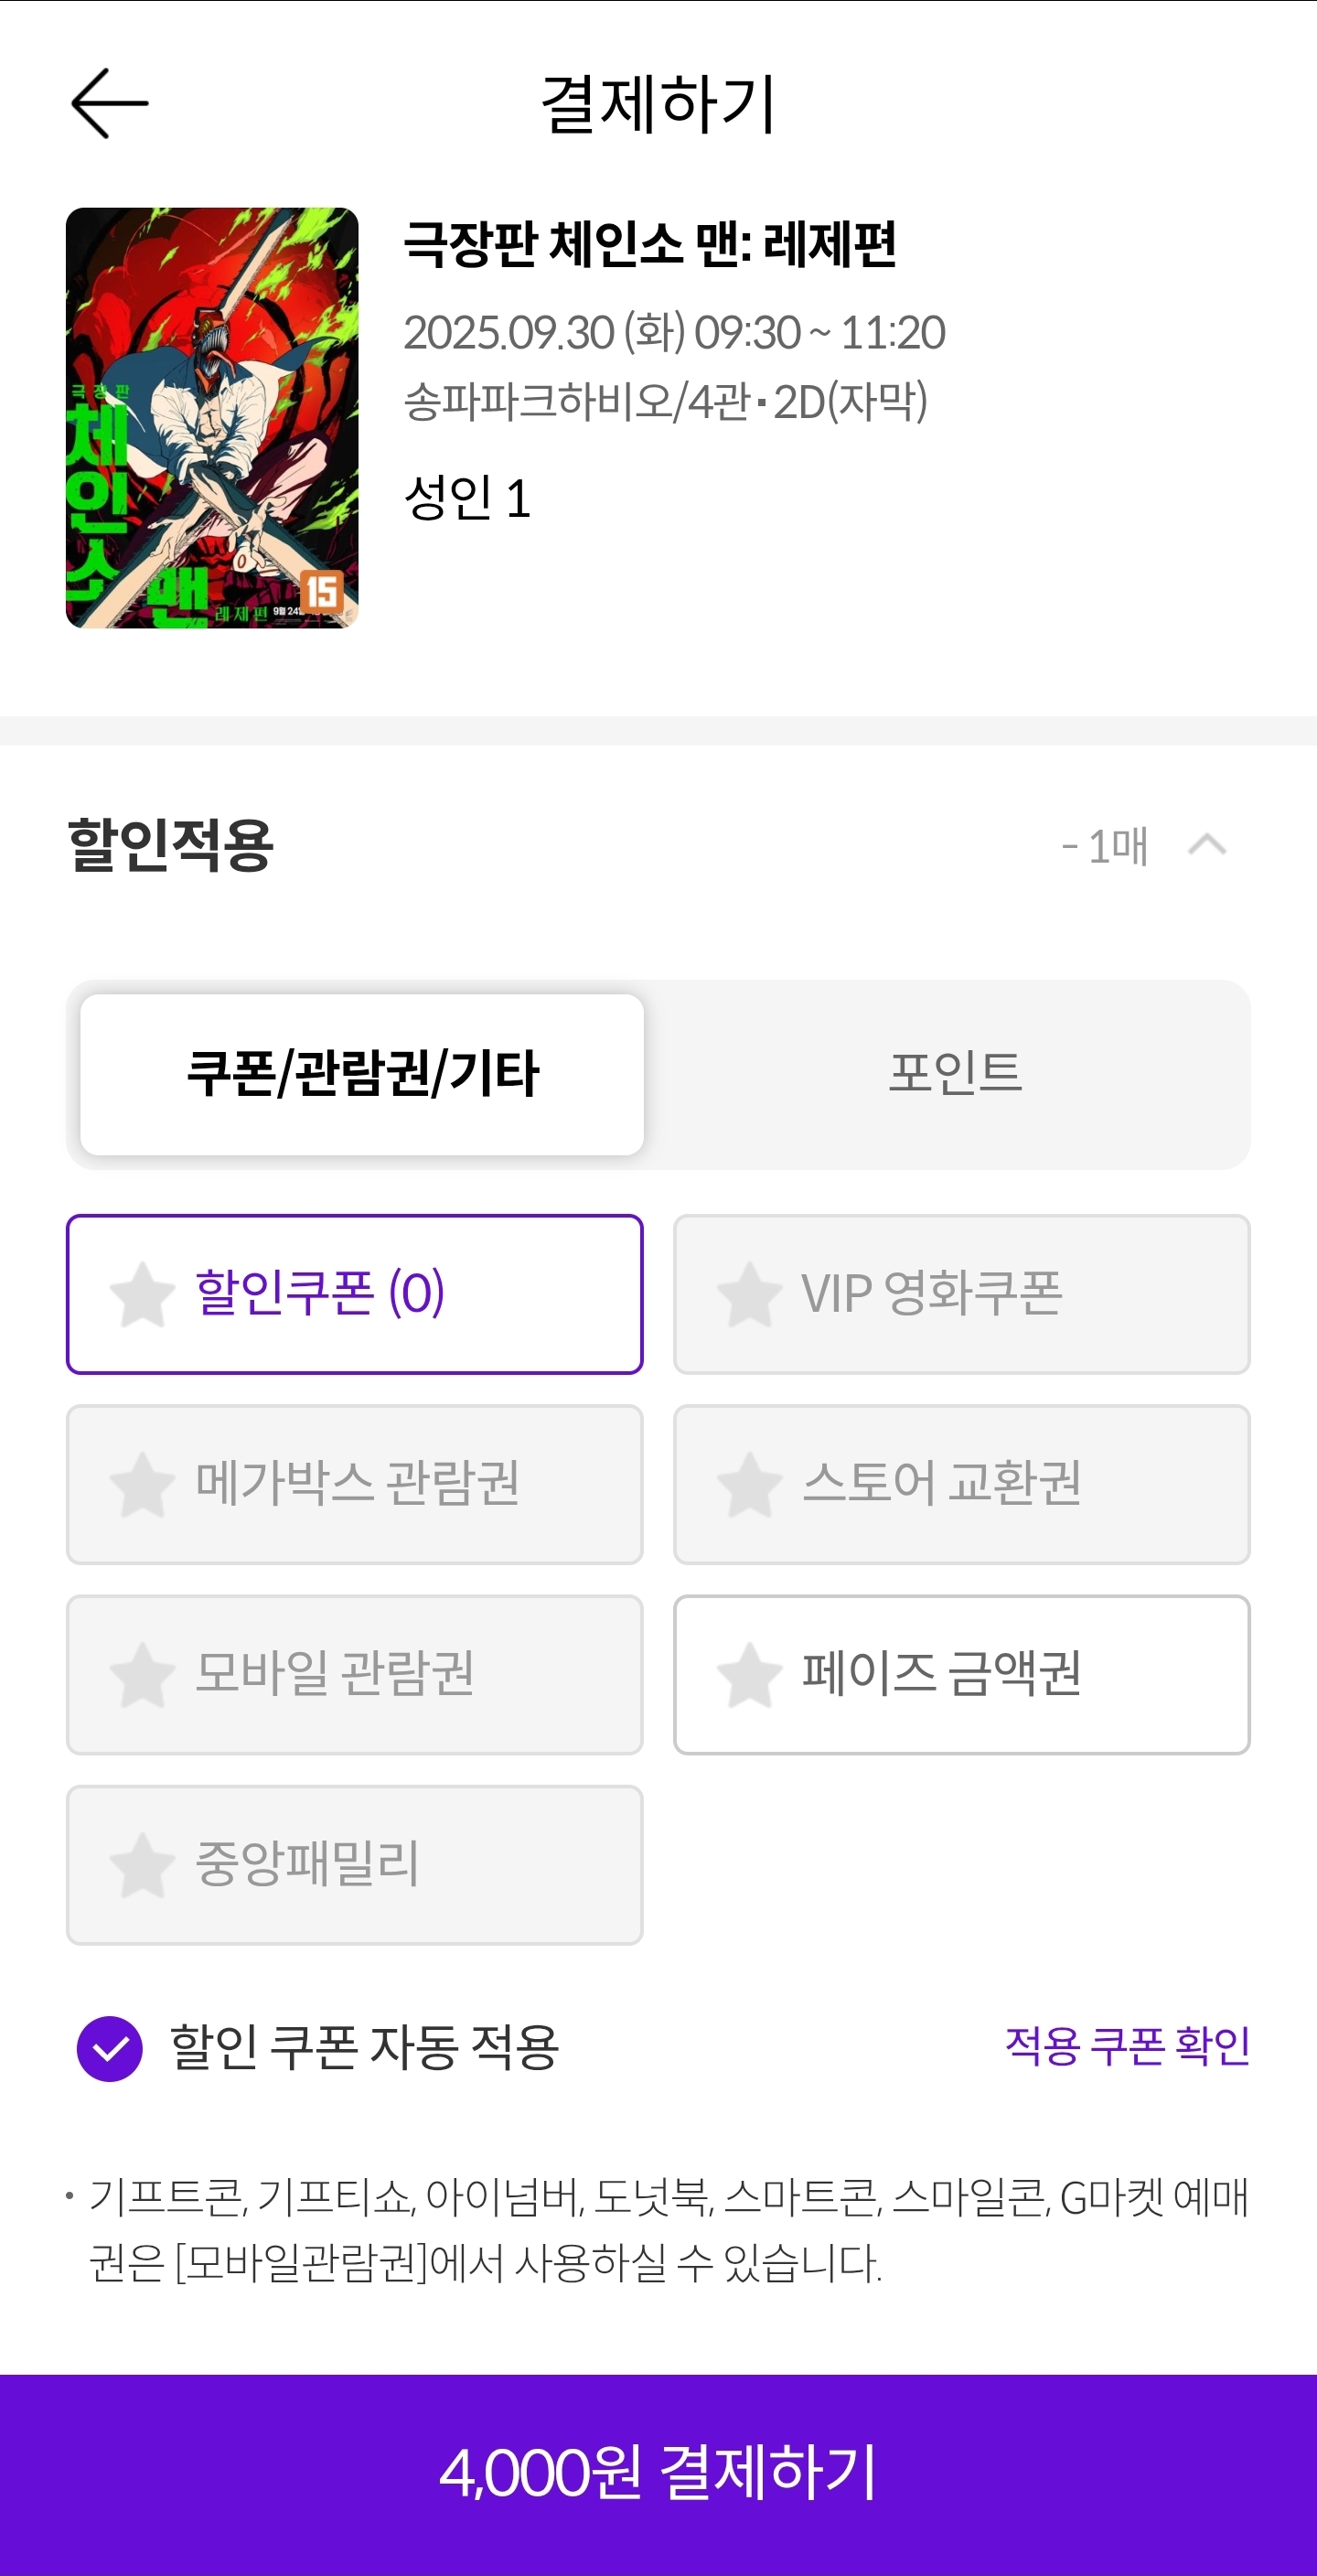Choose the 할인쿠폰 (0) option
The image size is (1317, 2576).
tap(354, 1294)
